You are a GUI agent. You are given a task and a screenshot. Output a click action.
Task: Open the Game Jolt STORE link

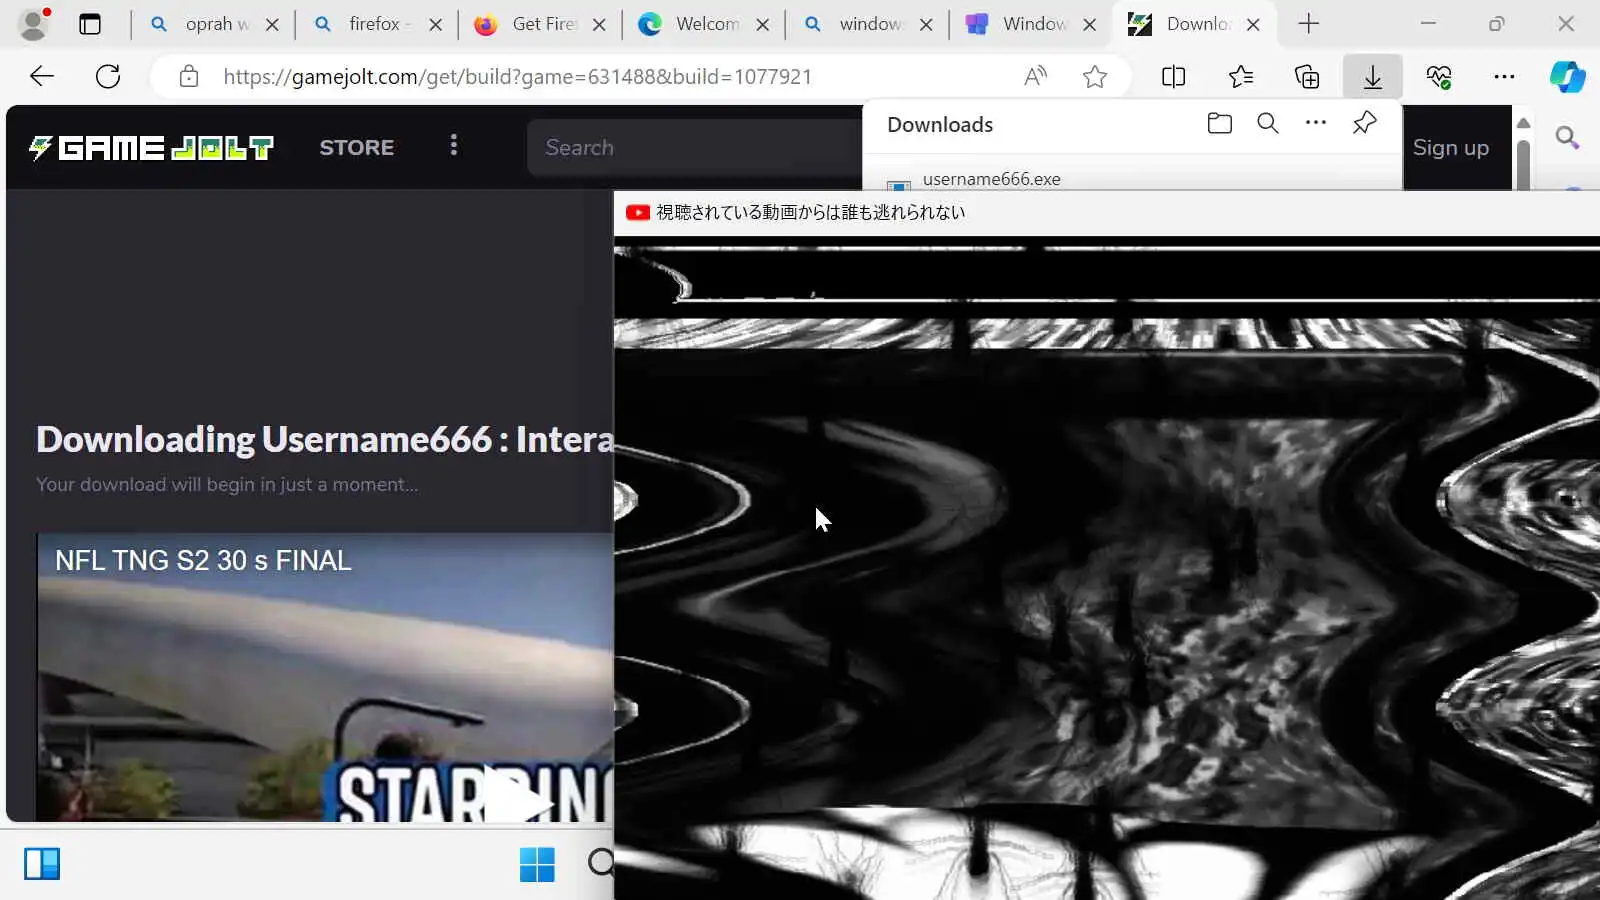click(357, 147)
